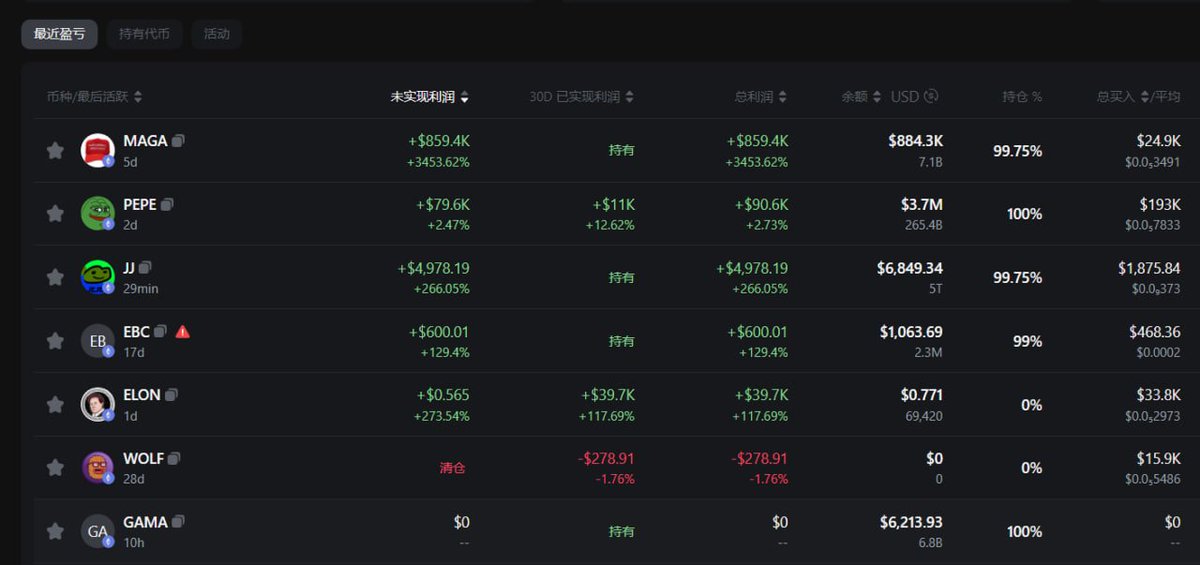Open ELON token name link

click(142, 395)
